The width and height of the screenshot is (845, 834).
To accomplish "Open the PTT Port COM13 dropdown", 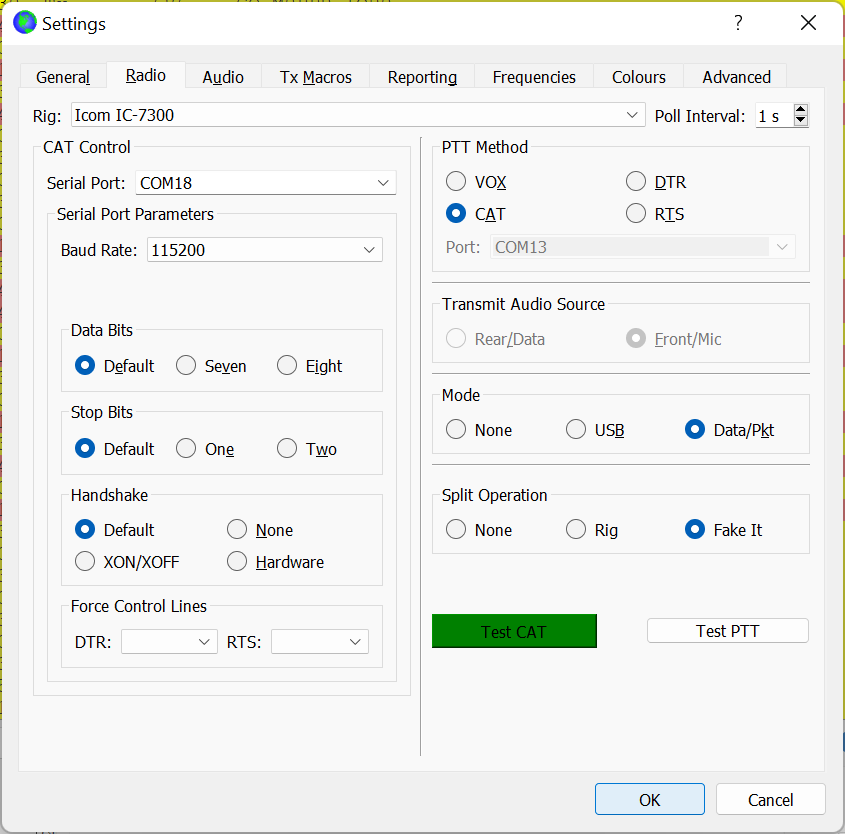I will click(x=642, y=247).
